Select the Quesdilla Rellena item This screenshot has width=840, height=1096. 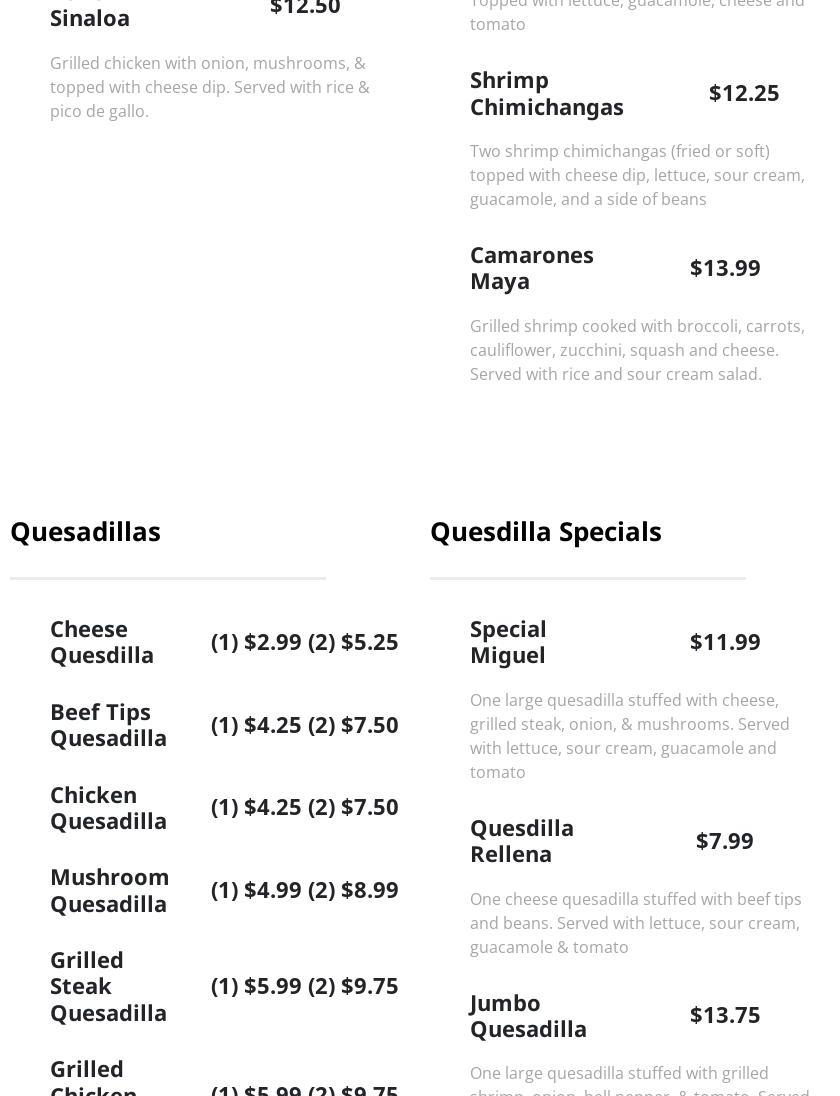point(521,841)
